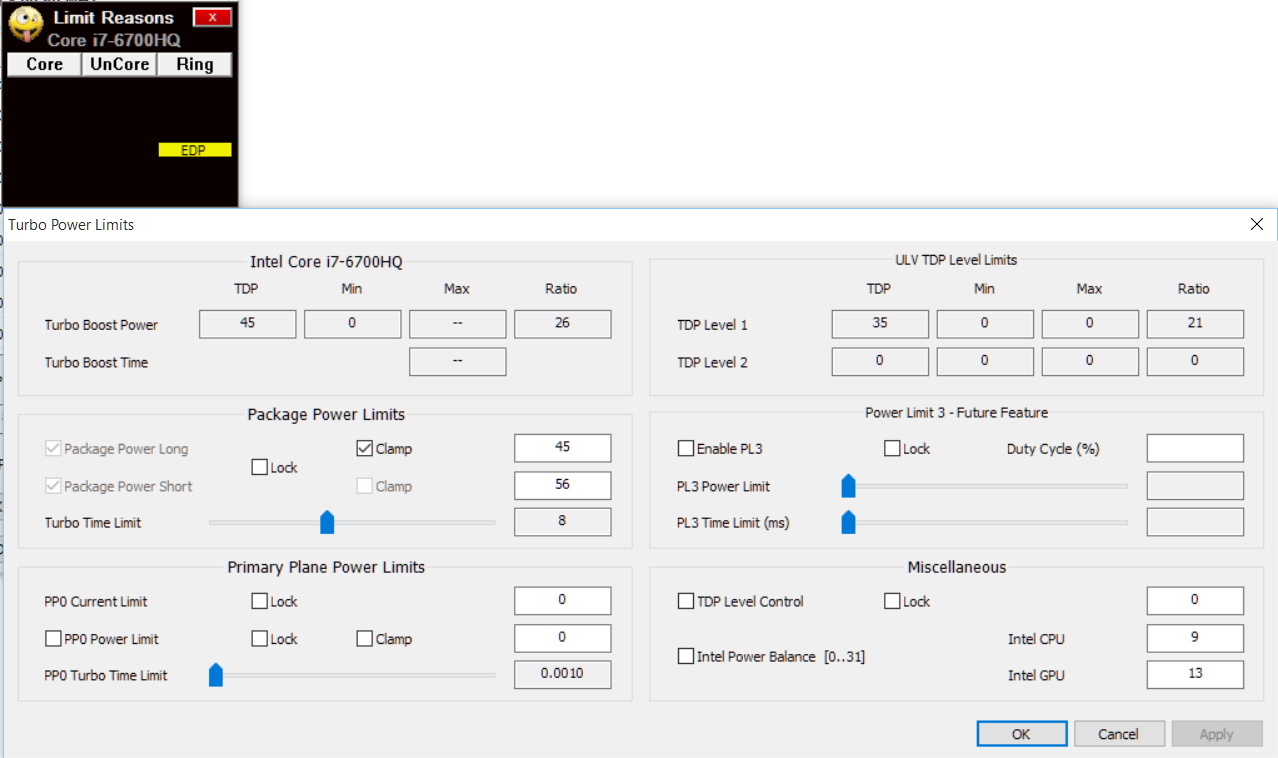This screenshot has width=1278, height=758.
Task: Click the Package Power Long value 45 field
Action: (562, 448)
